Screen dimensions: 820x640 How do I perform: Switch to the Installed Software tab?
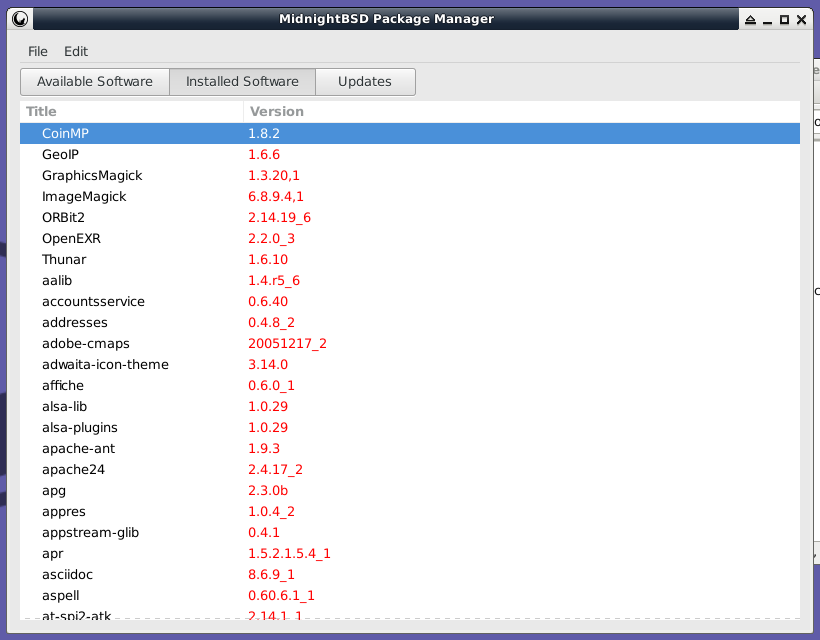click(242, 82)
